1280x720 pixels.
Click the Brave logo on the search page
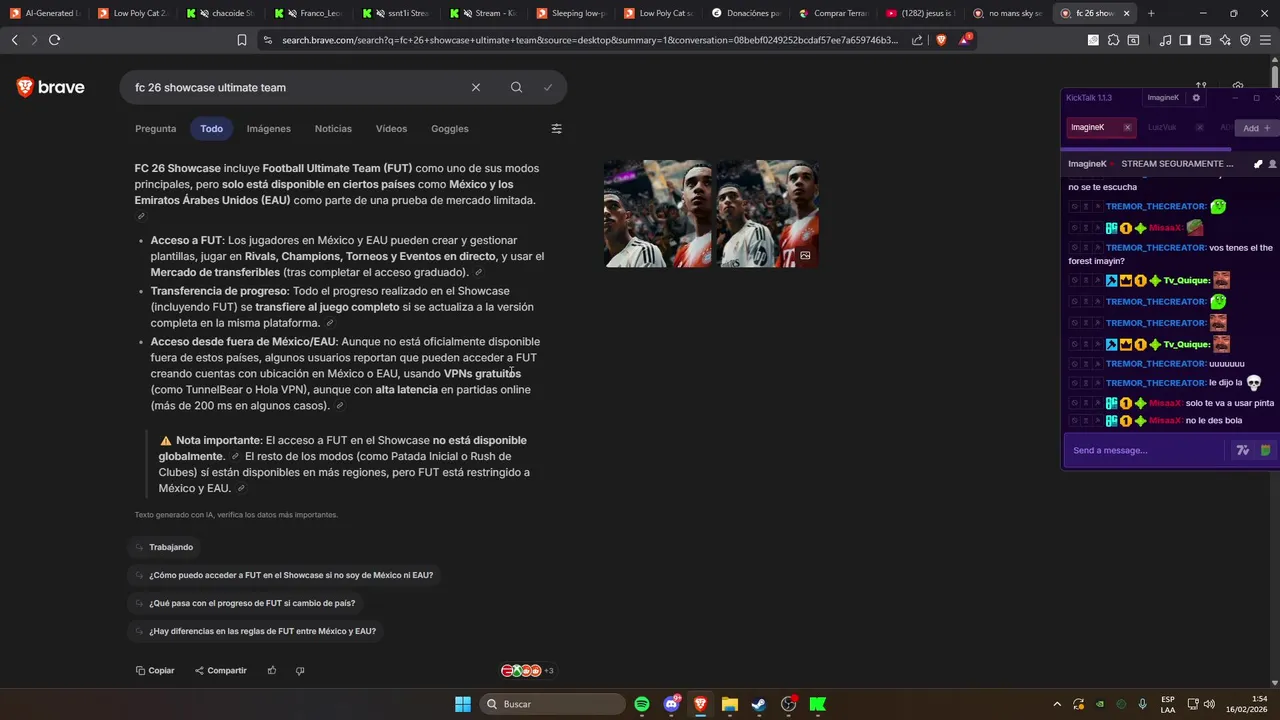coord(50,88)
